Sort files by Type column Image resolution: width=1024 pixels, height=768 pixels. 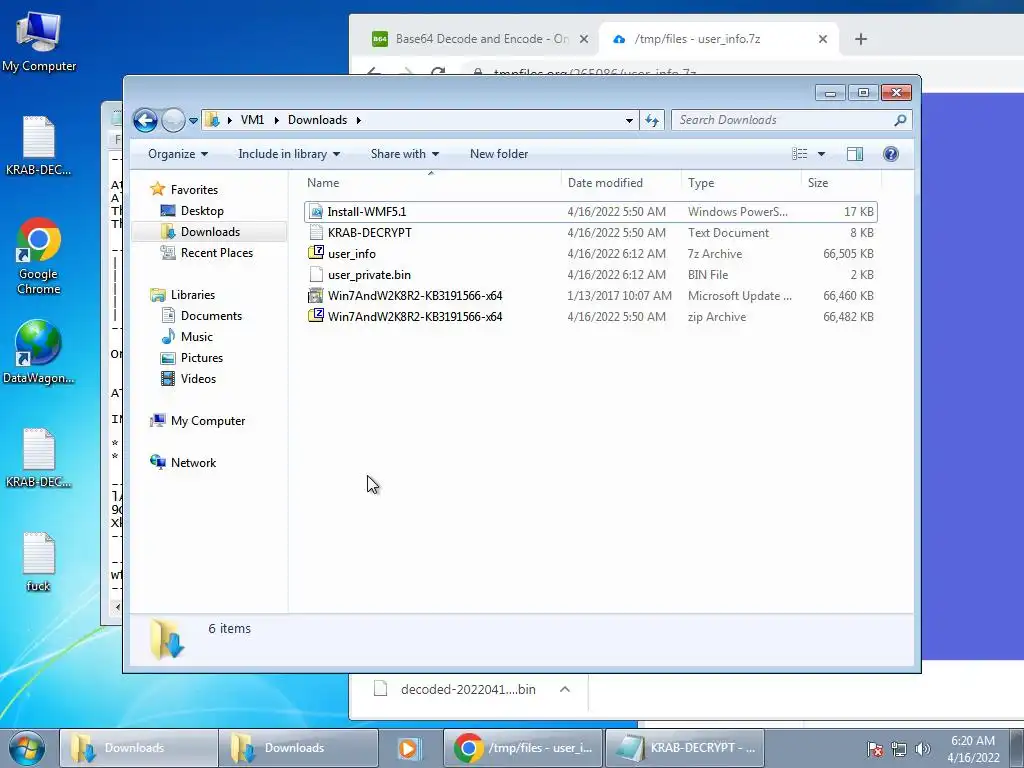pyautogui.click(x=741, y=183)
